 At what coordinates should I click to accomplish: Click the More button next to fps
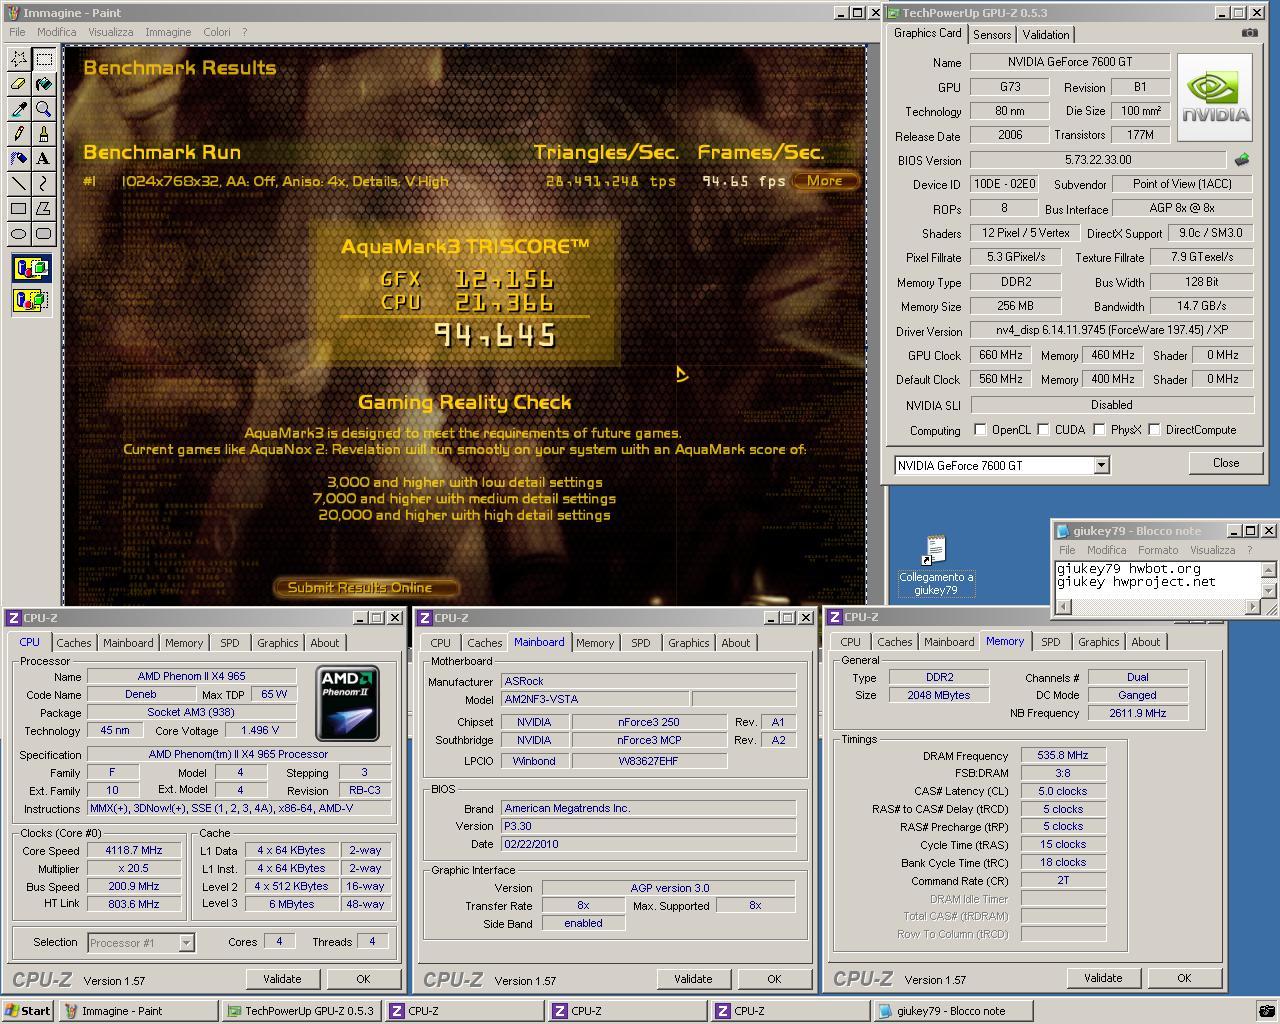coord(825,181)
